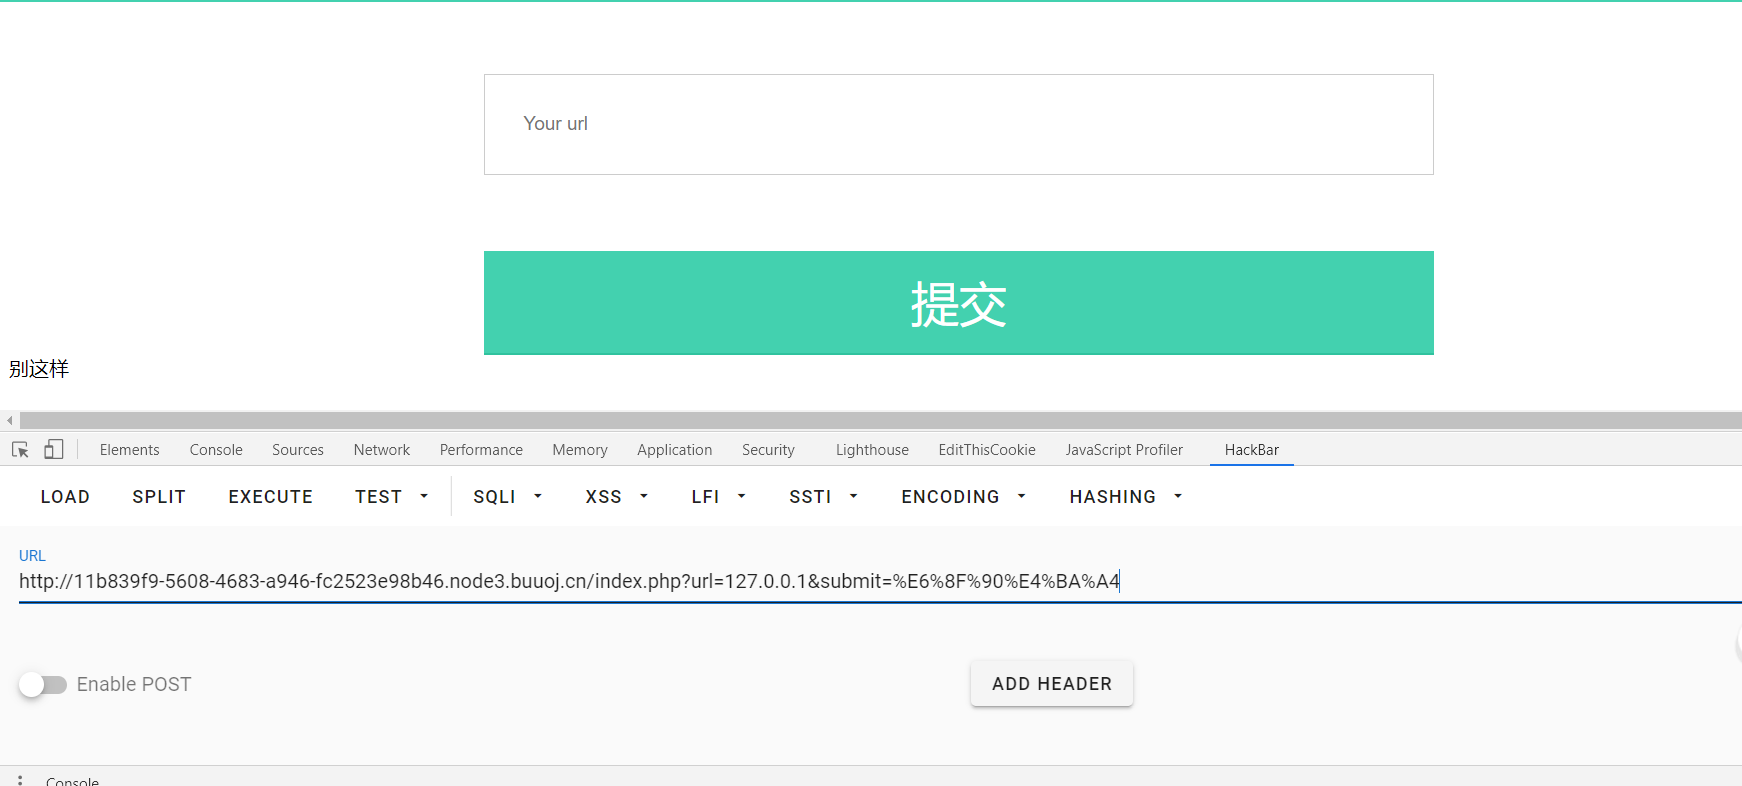
Task: Switch to the Elements tab
Action: coord(129,450)
